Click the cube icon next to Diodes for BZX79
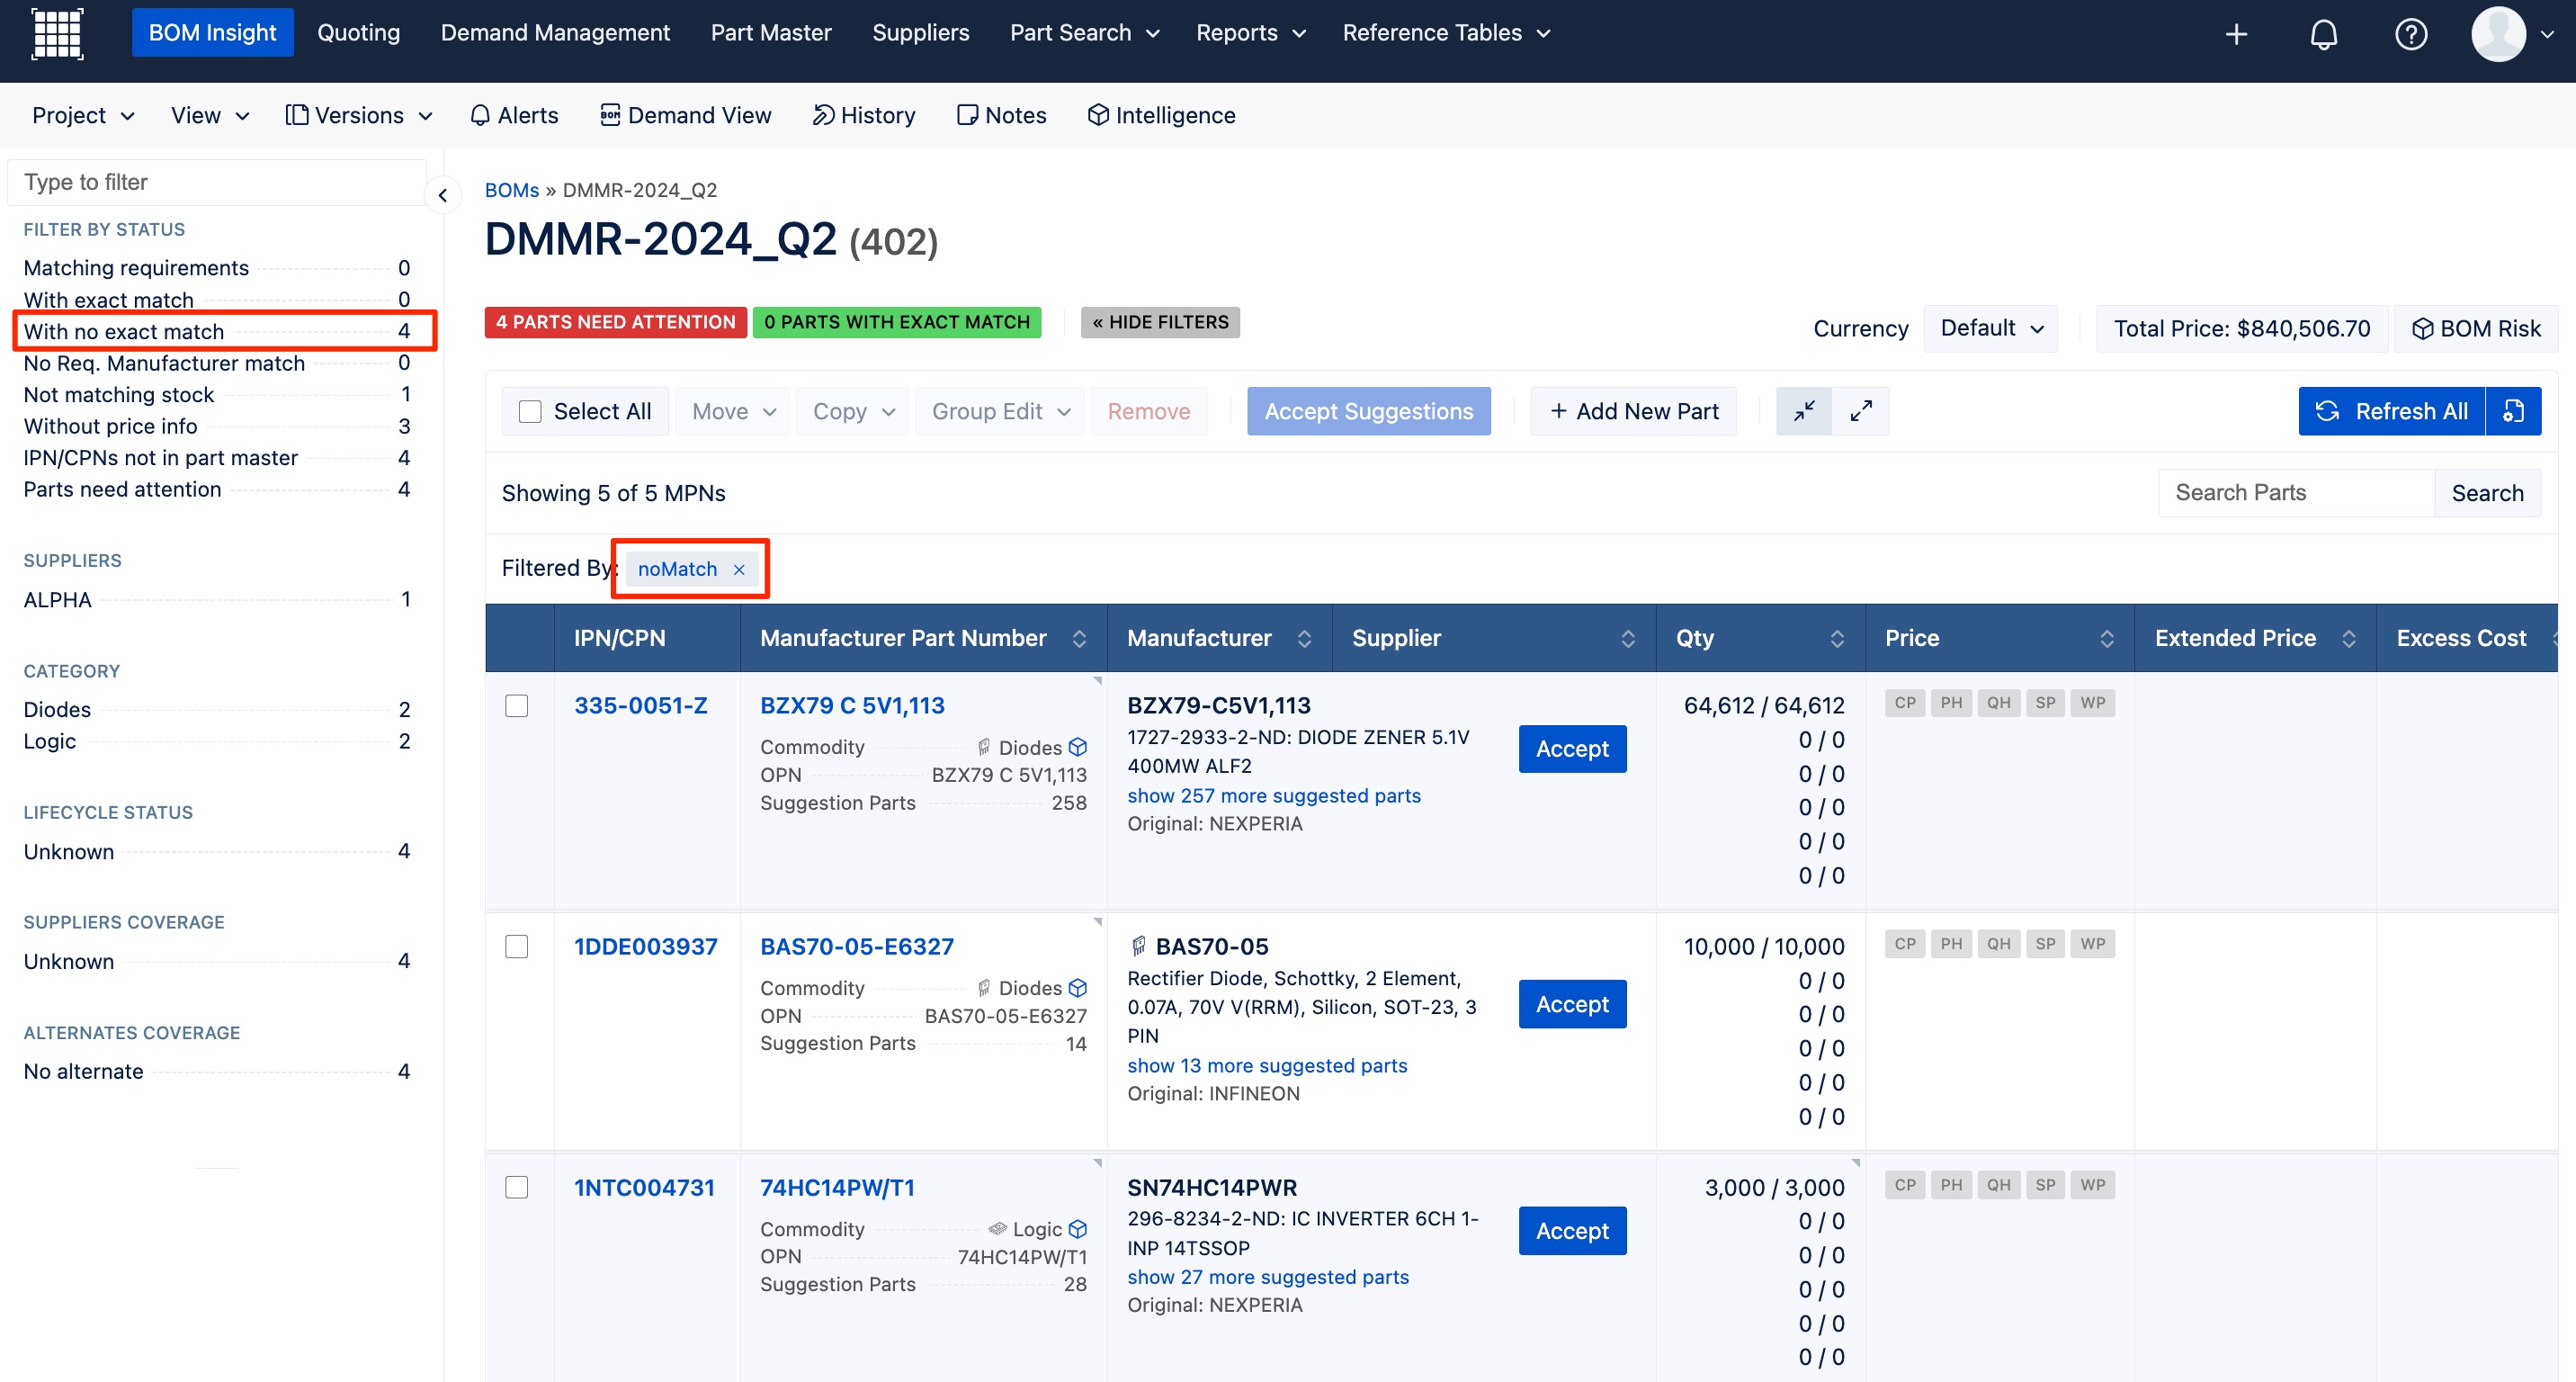2576x1382 pixels. [1077, 747]
